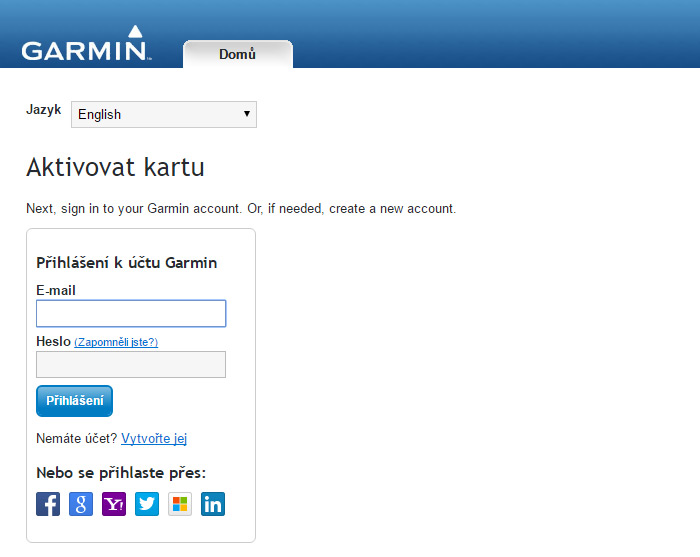Open the Zapomněli jste? forgotten password link

pyautogui.click(x=116, y=342)
